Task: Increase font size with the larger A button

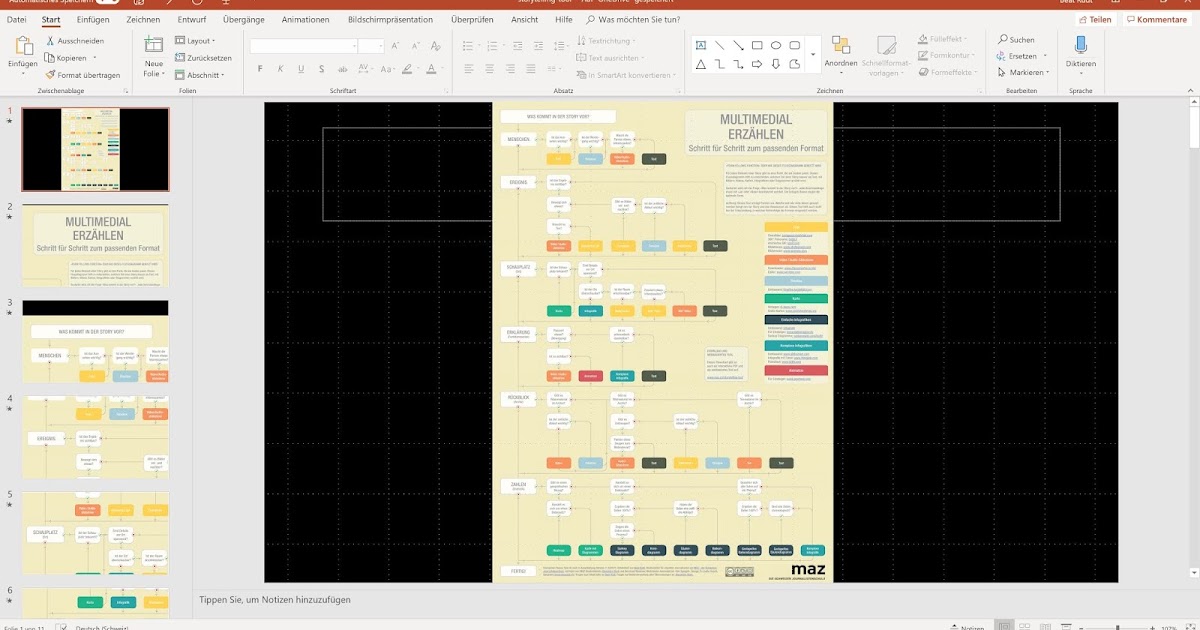Action: 396,46
